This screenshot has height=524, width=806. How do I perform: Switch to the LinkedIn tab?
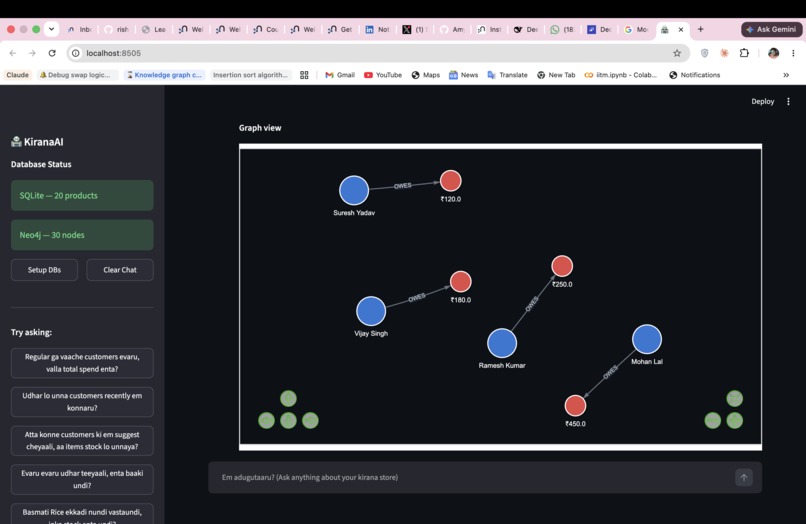(x=377, y=30)
